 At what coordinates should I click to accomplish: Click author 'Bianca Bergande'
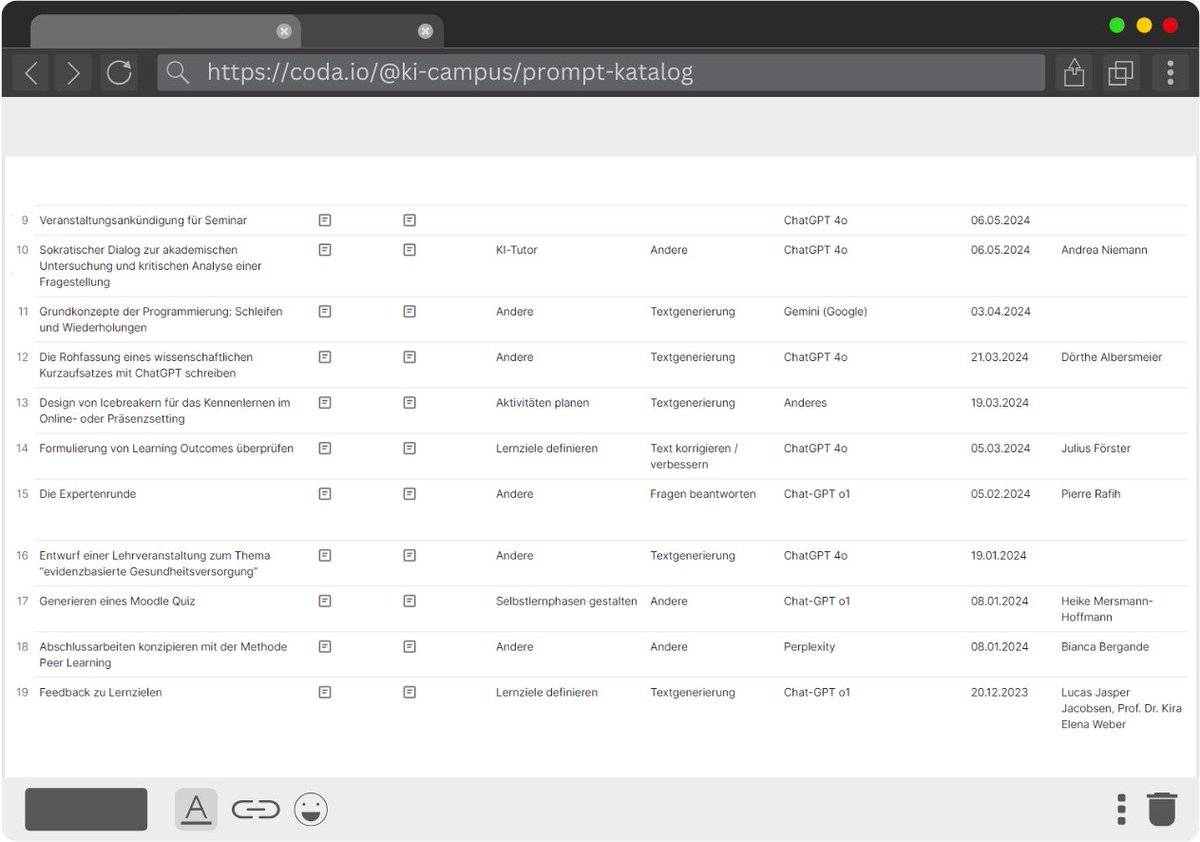pyautogui.click(x=1105, y=647)
